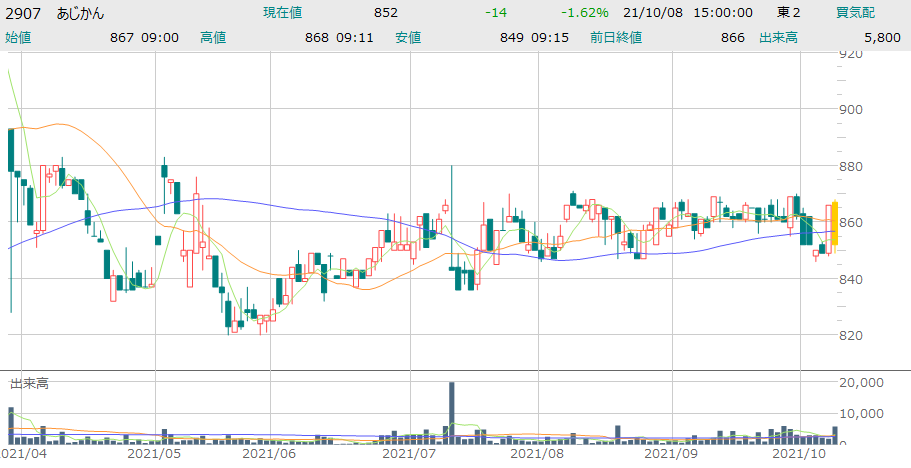Click the 始値 label
This screenshot has width=911, height=468.
[x=19, y=37]
